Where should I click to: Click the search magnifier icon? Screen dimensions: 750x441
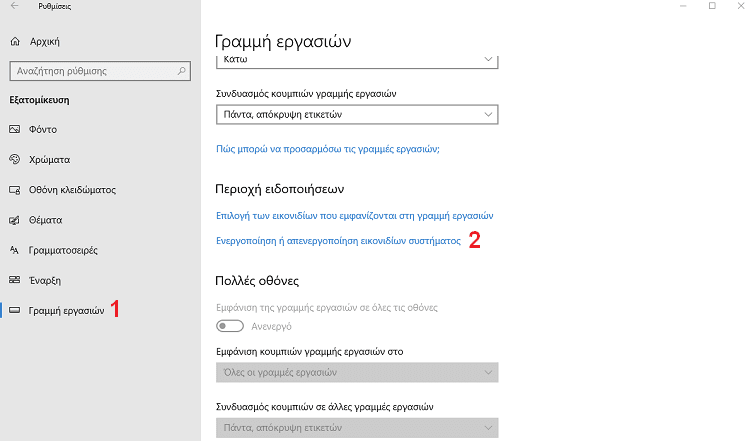pyautogui.click(x=182, y=71)
